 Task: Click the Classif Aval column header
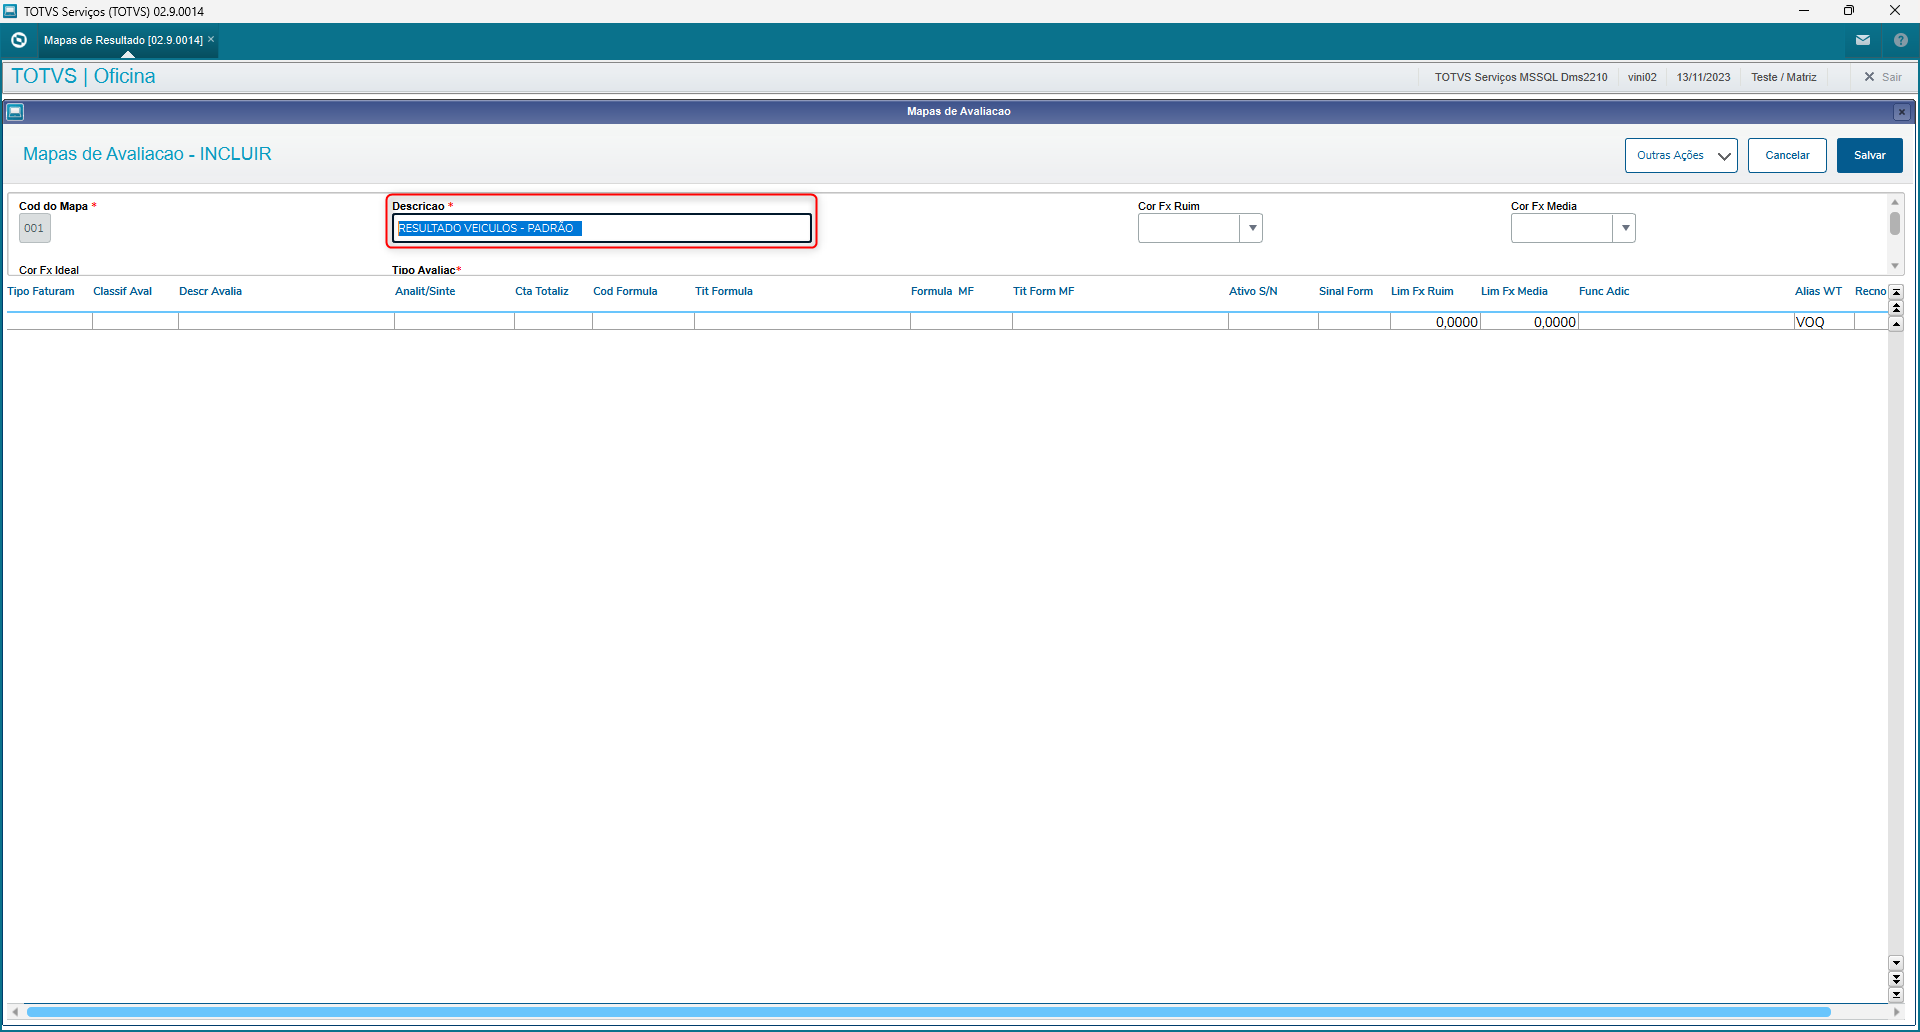(123, 292)
